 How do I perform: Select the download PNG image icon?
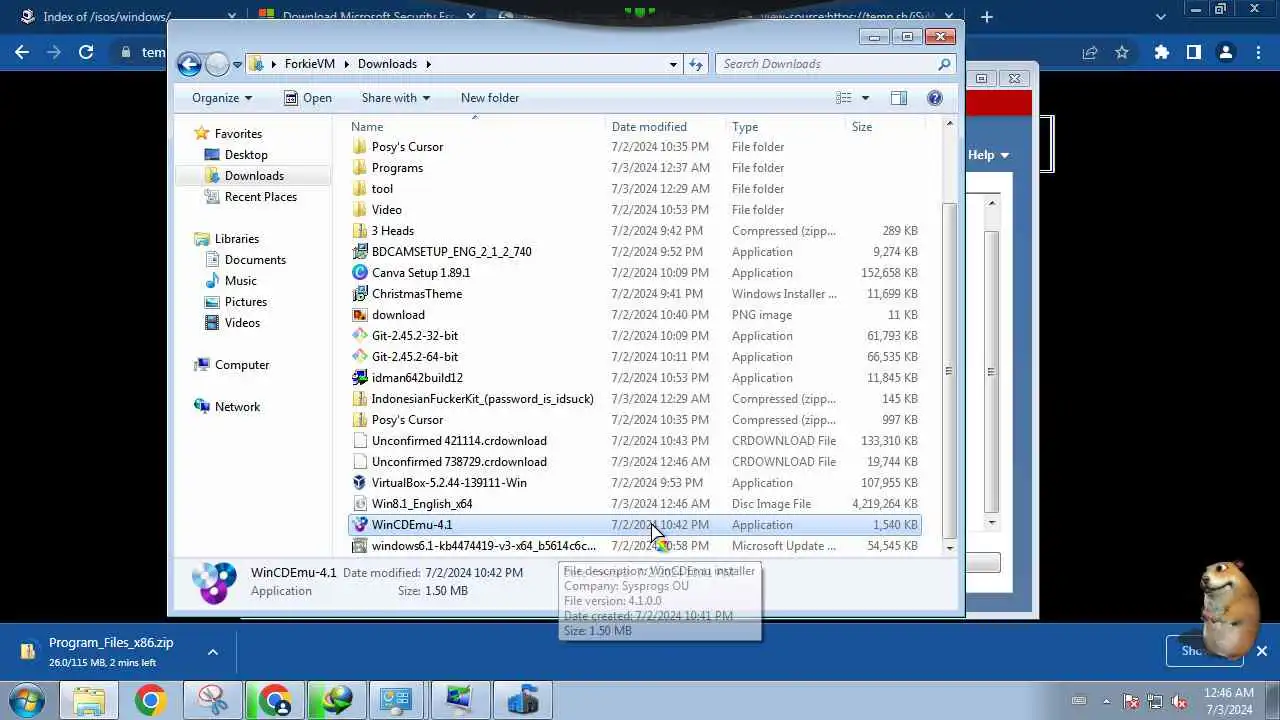click(x=360, y=315)
